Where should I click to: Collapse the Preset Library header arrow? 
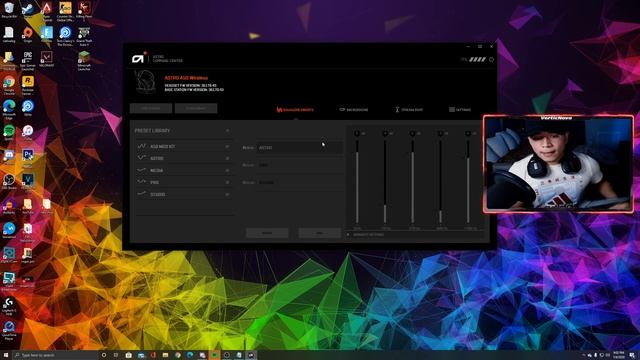coord(227,131)
